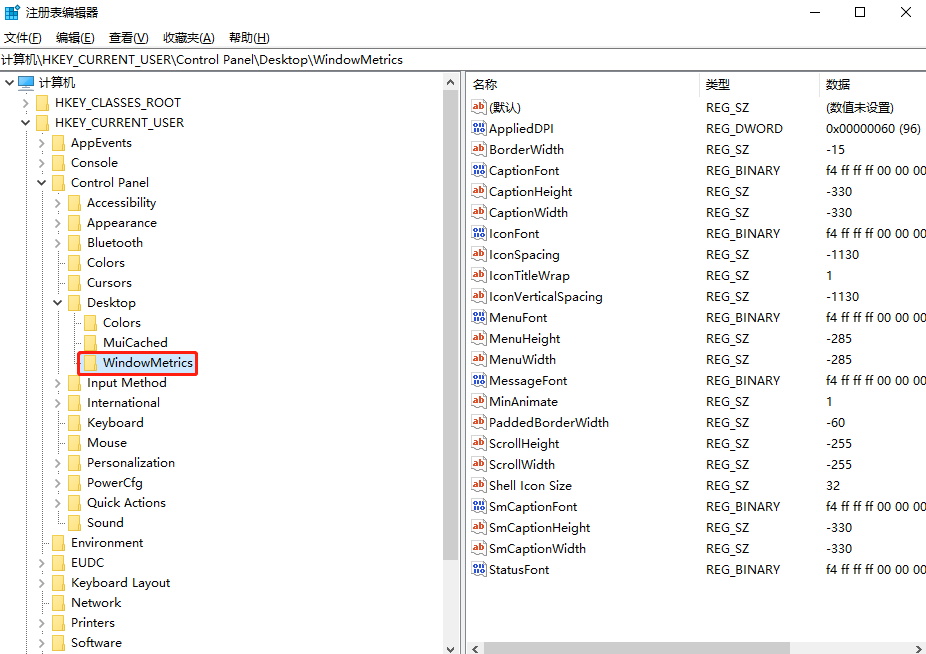Expand the HKEY_CLASSES_ROOT key
Image resolution: width=926 pixels, height=654 pixels.
click(x=25, y=103)
